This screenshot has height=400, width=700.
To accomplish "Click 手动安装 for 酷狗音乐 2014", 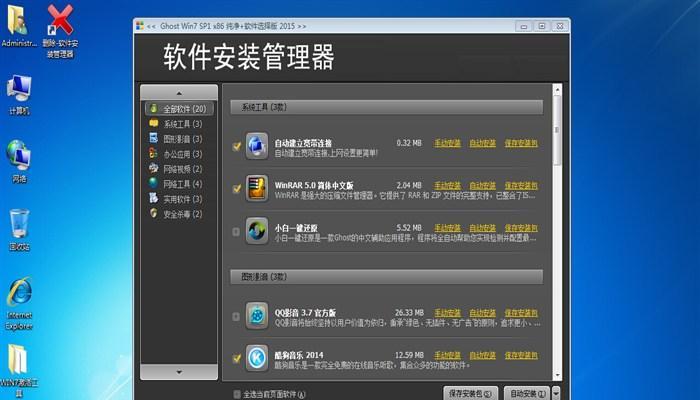I will [447, 355].
